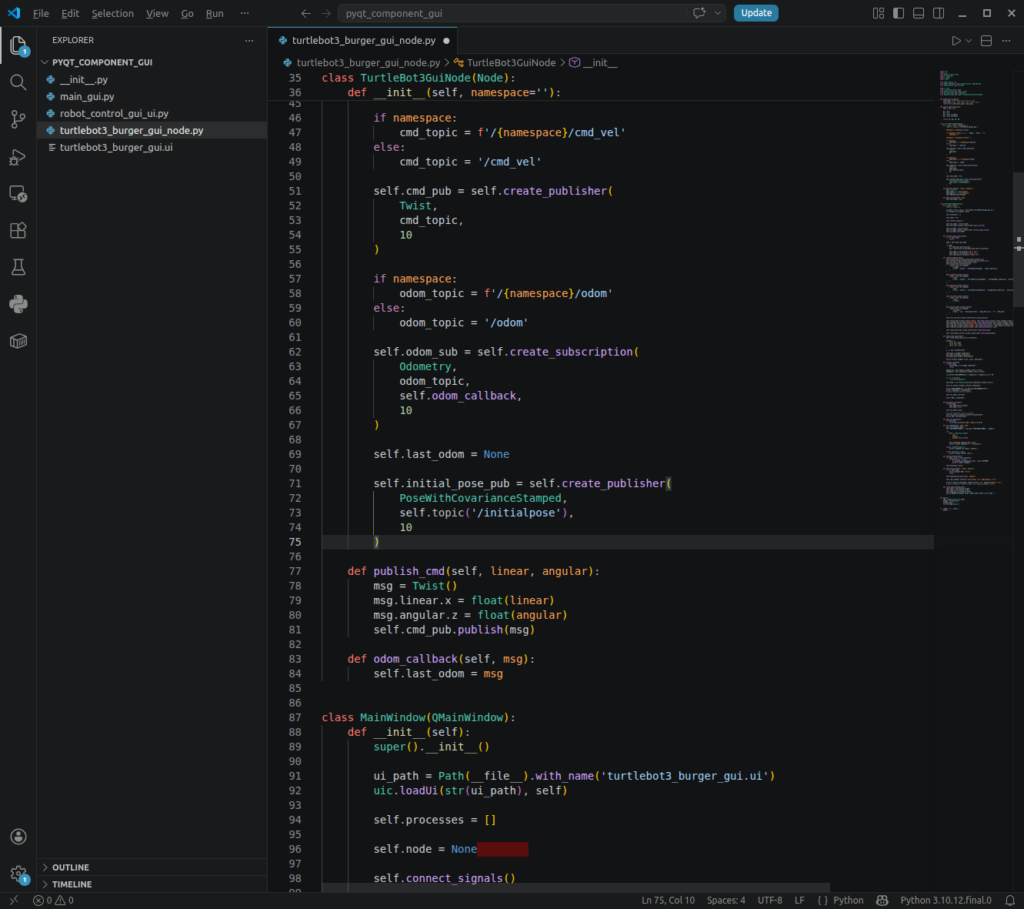Change indentation via Spaces: 4

point(726,901)
